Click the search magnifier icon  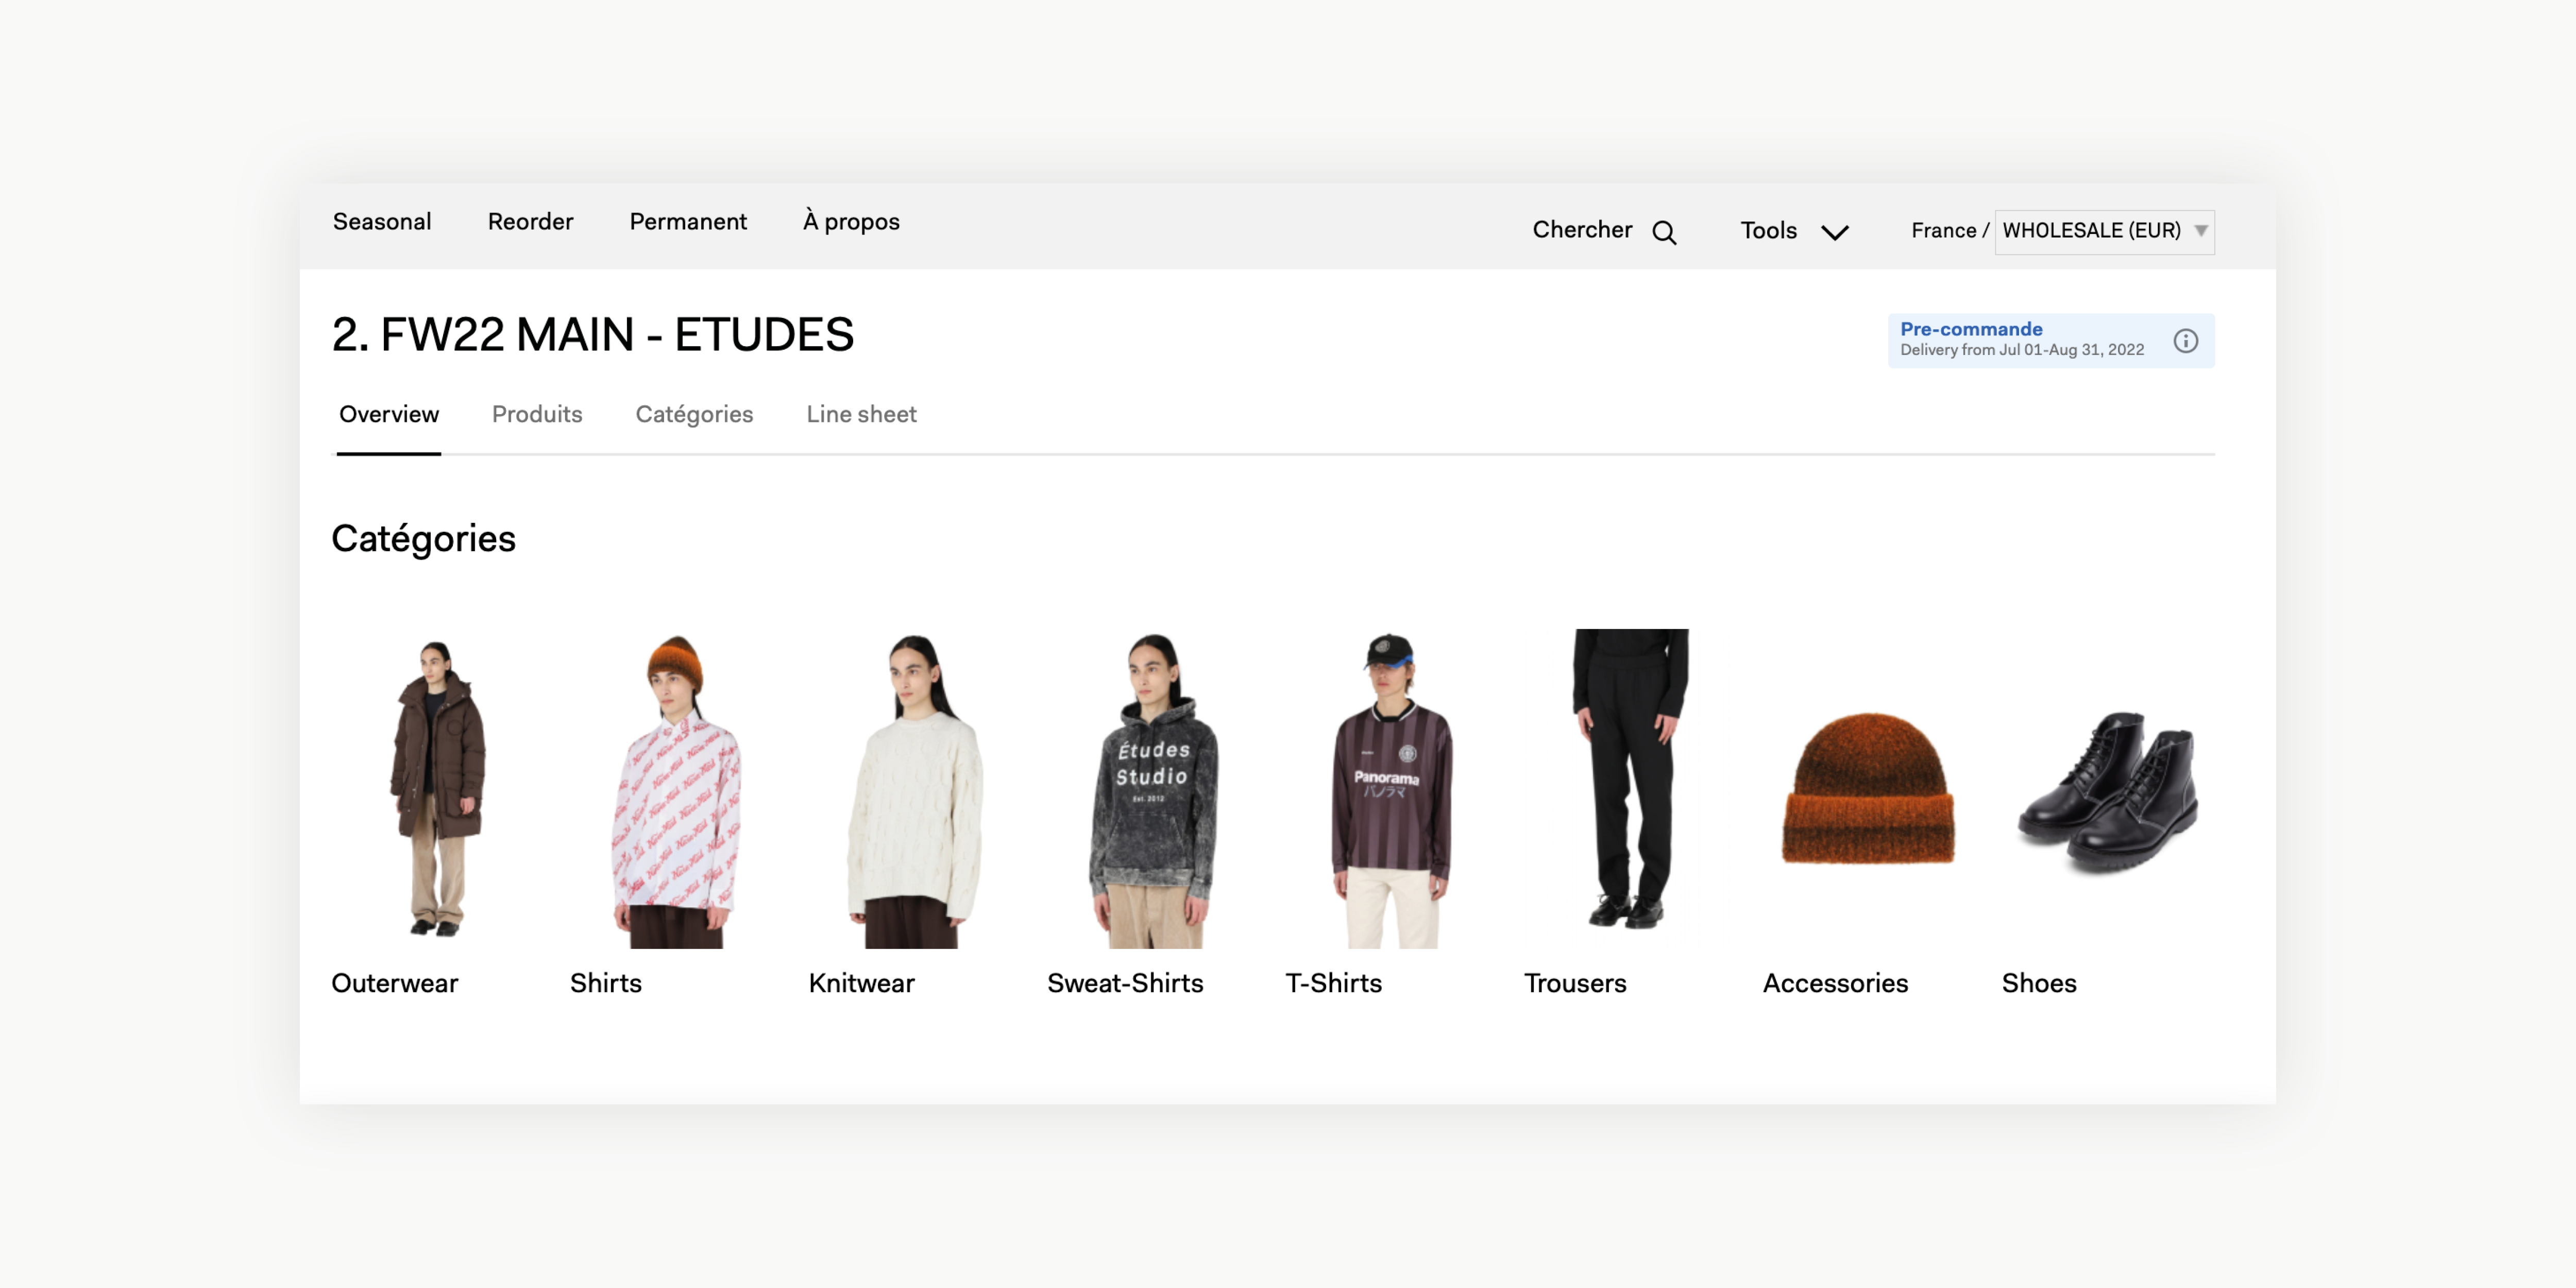[x=1664, y=232]
